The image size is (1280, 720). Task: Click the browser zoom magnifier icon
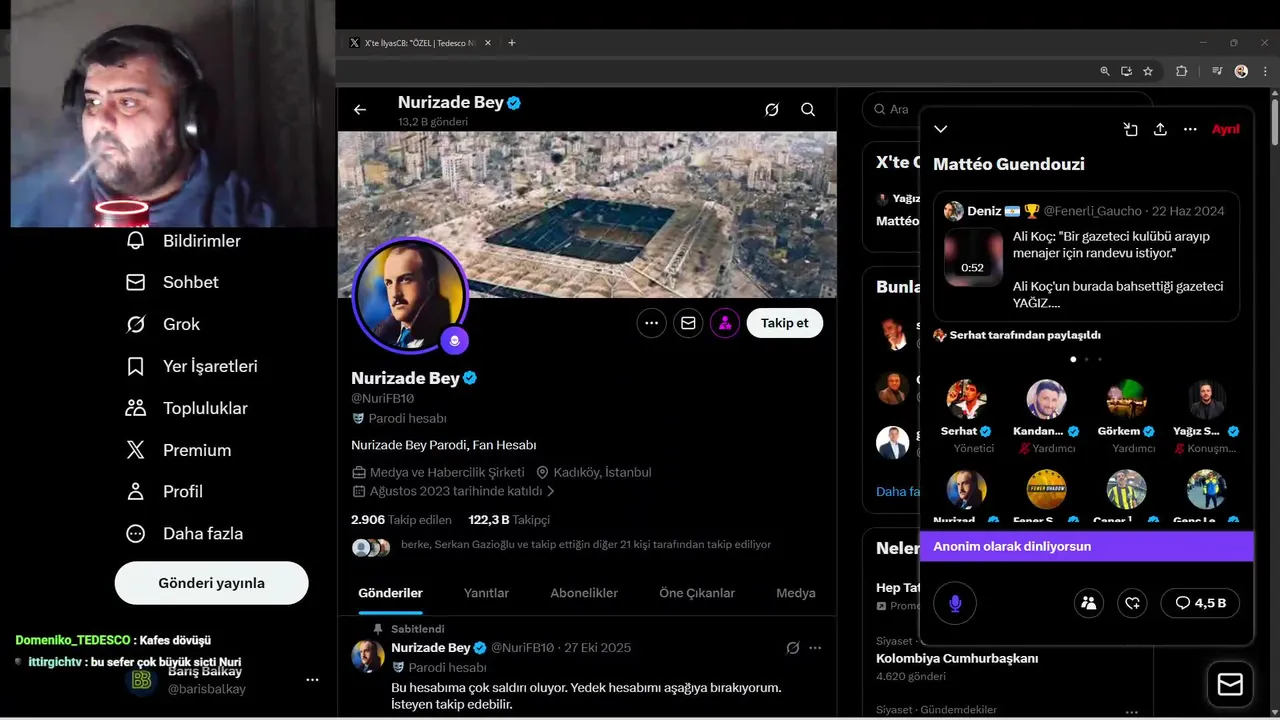pyautogui.click(x=1104, y=71)
